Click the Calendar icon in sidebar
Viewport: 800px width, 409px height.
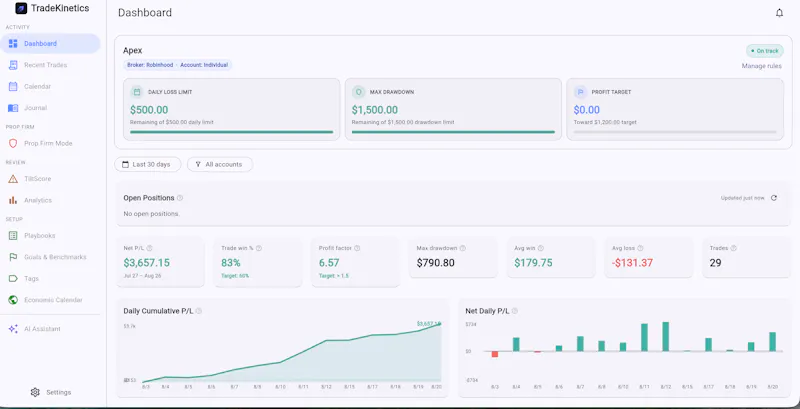13,87
